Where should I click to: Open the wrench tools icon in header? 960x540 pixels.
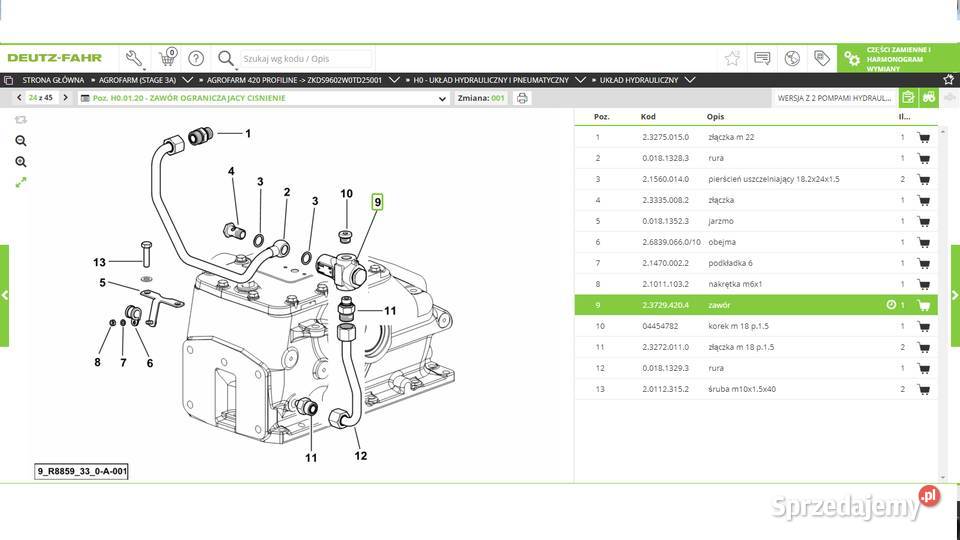(134, 58)
